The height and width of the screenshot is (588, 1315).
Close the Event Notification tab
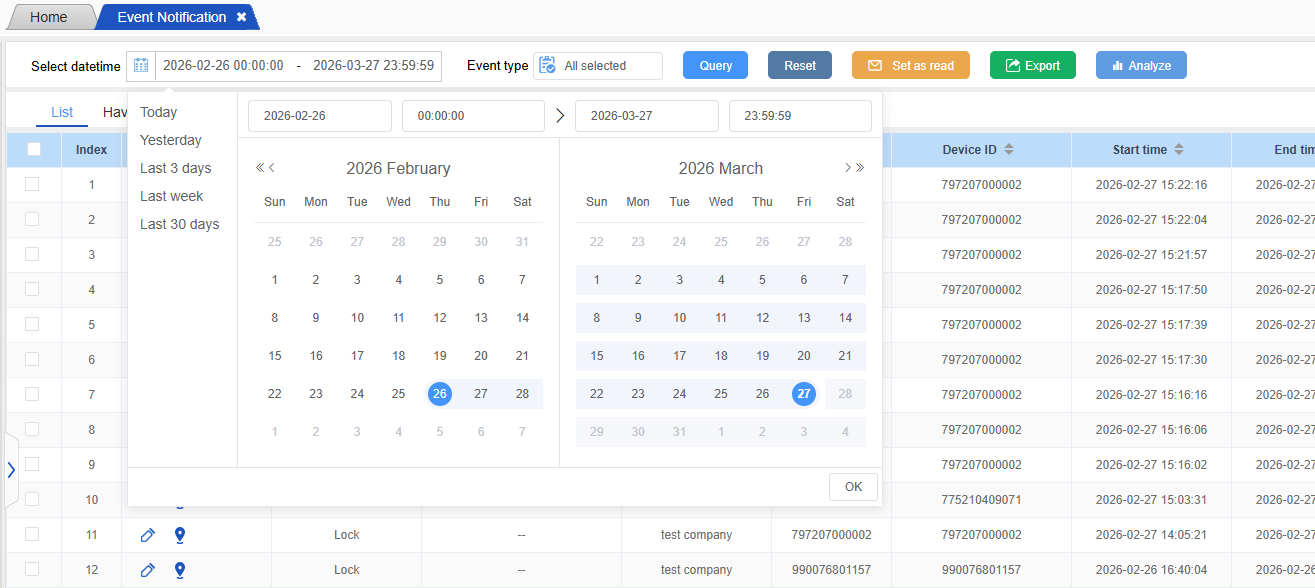click(241, 17)
